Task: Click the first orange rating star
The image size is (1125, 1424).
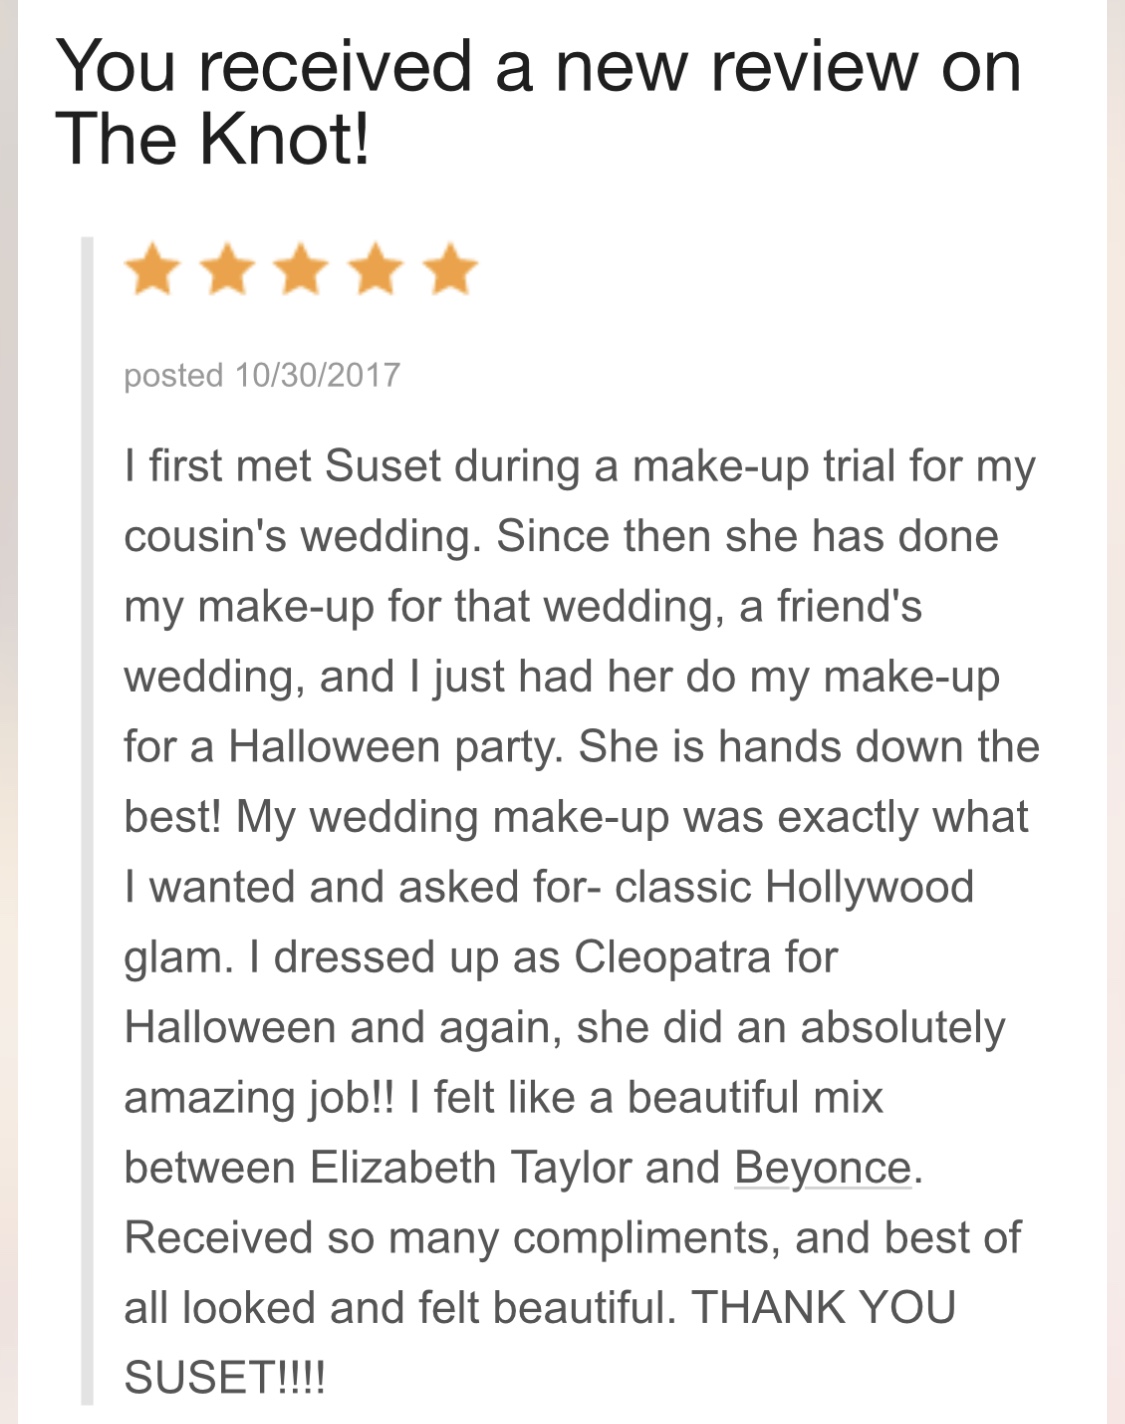Action: [x=153, y=270]
